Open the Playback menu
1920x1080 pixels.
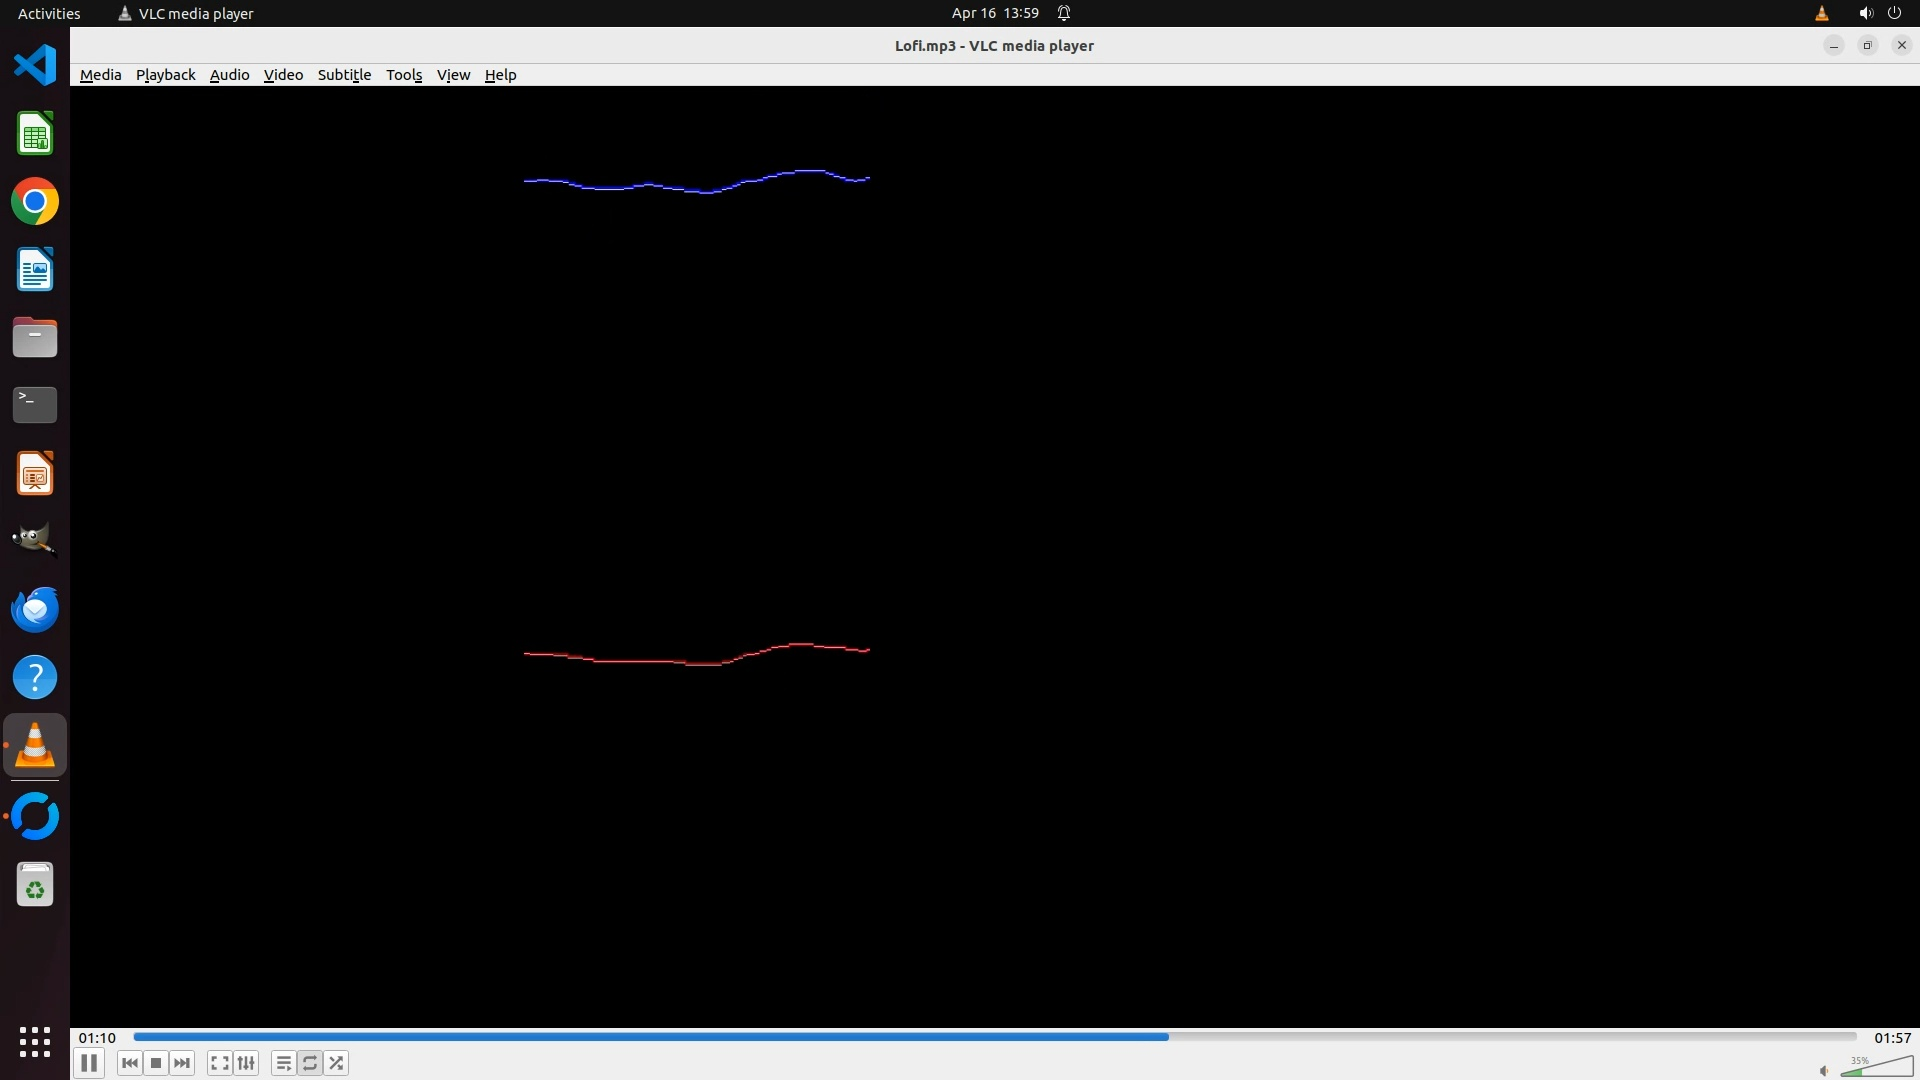click(165, 75)
